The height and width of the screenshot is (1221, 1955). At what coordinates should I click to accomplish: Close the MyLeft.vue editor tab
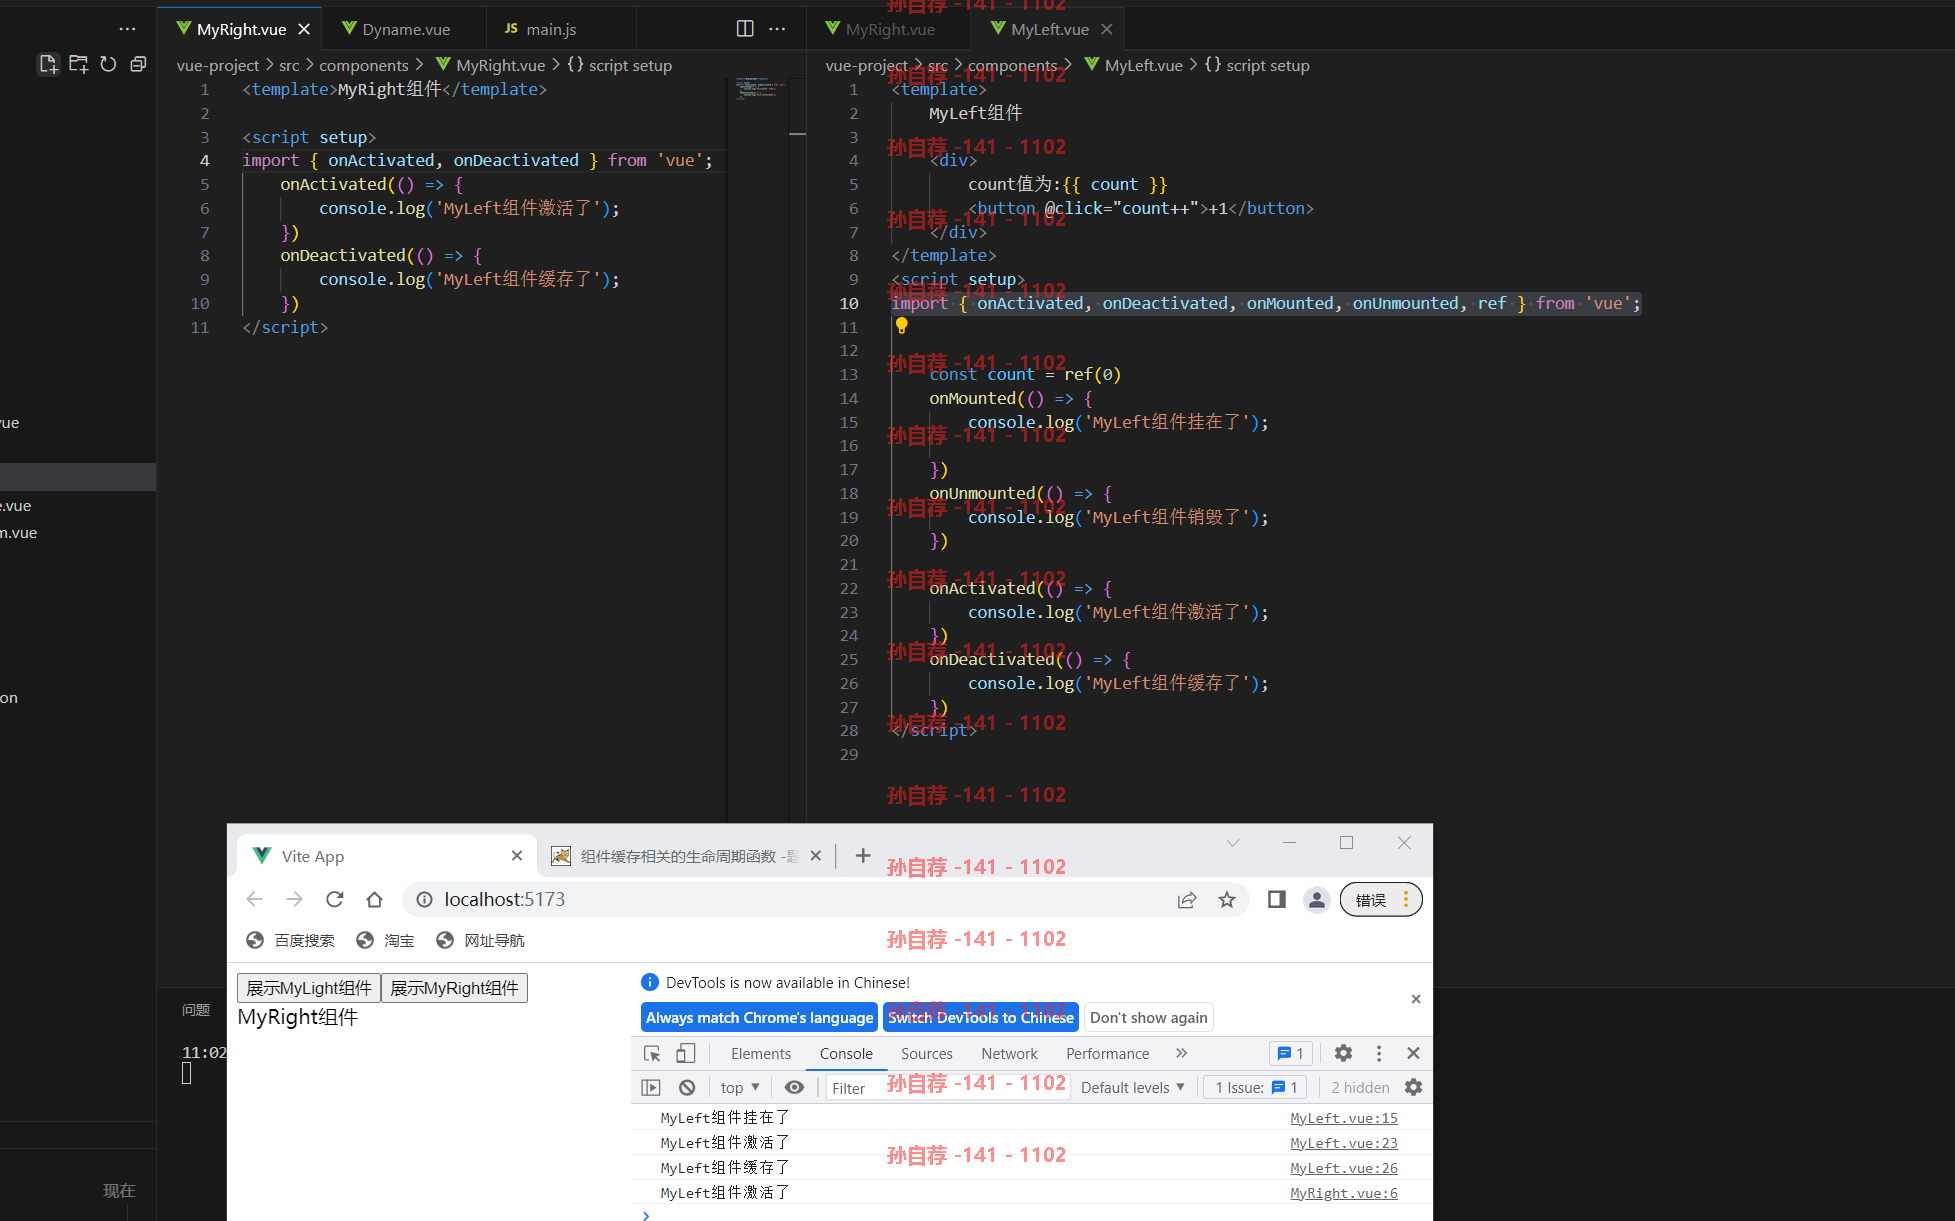(1106, 29)
